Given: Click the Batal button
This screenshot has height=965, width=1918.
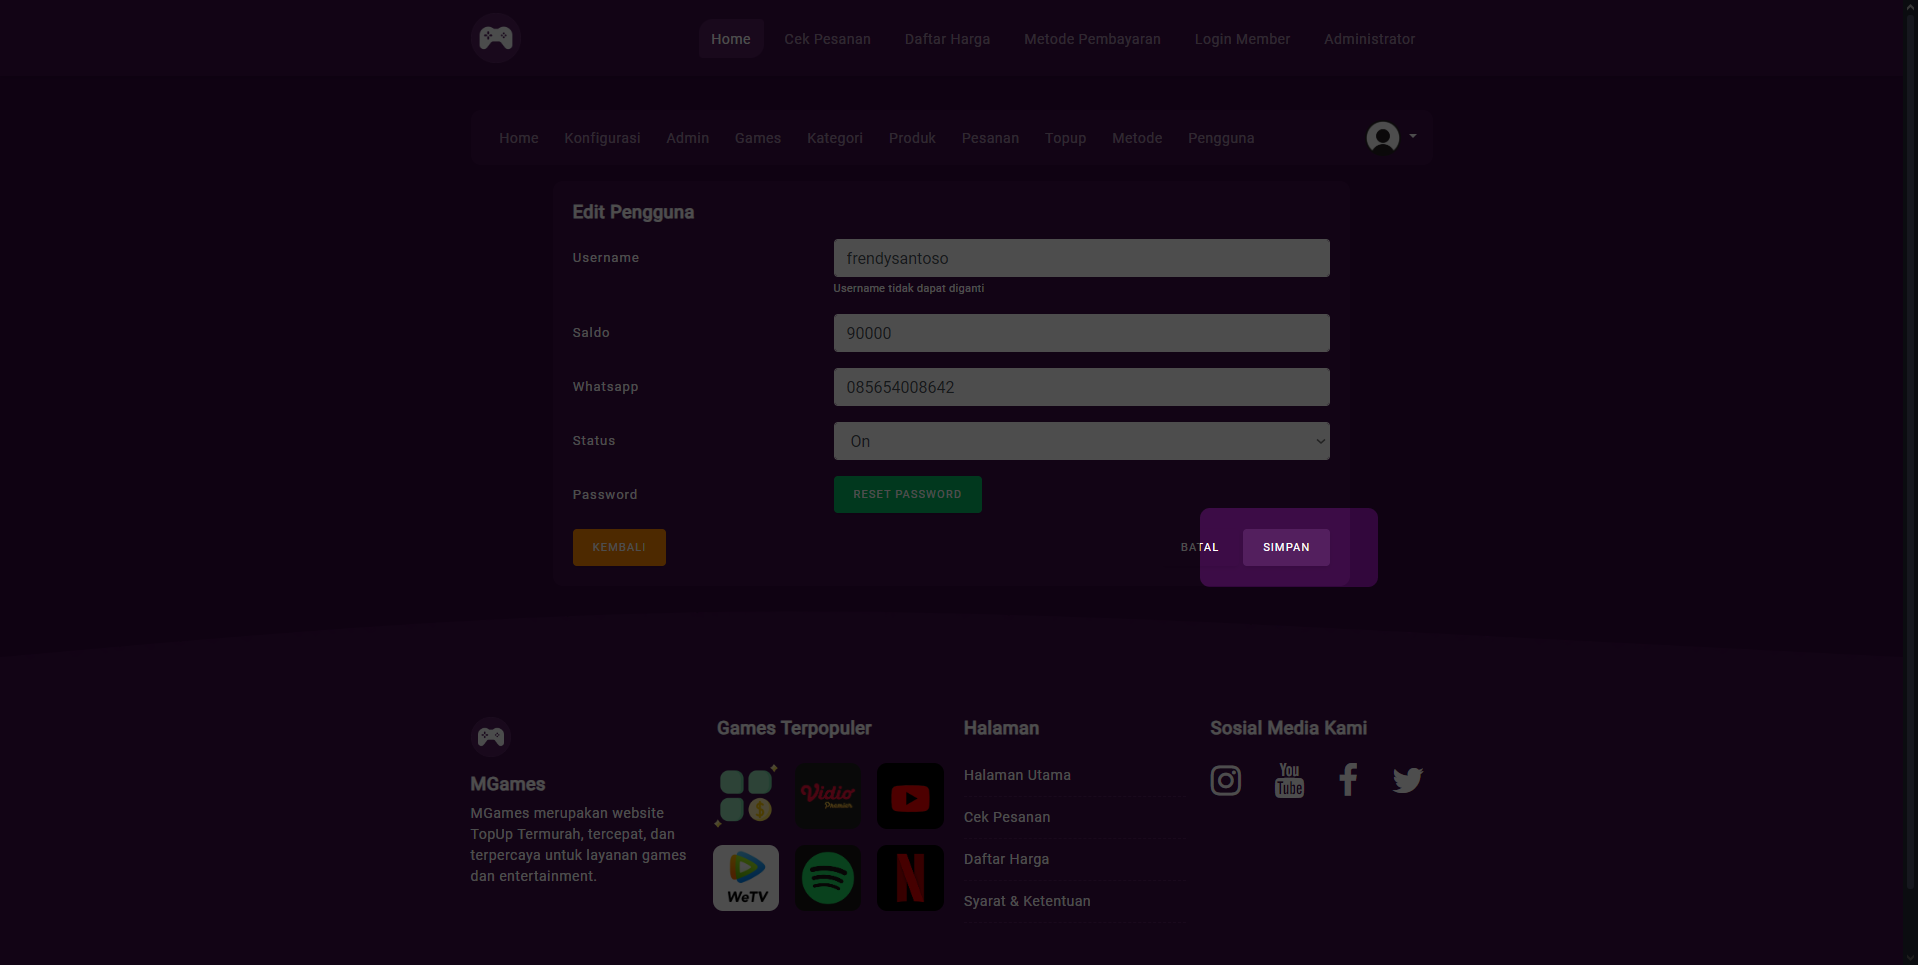Looking at the screenshot, I should pos(1199,547).
